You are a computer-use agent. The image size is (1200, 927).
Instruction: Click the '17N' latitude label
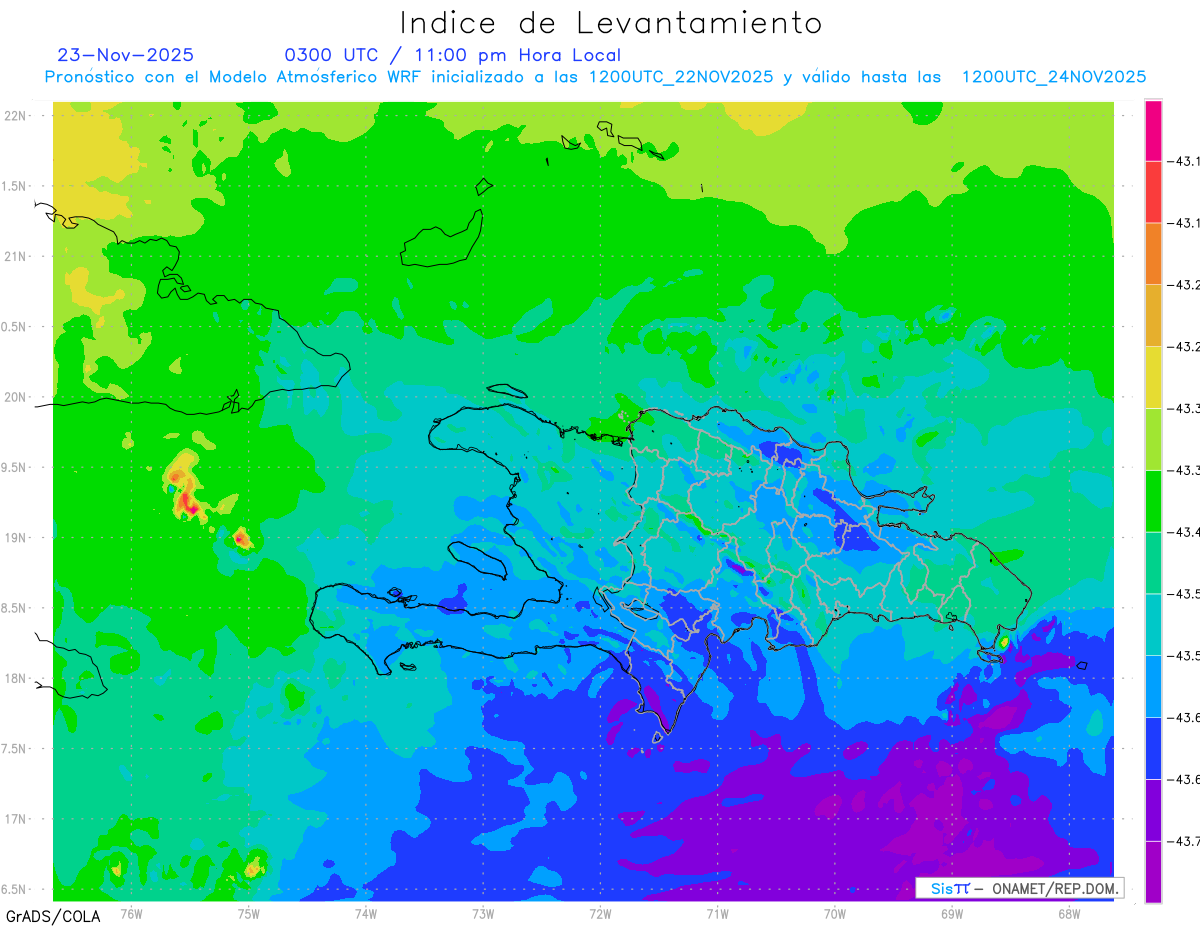point(15,819)
